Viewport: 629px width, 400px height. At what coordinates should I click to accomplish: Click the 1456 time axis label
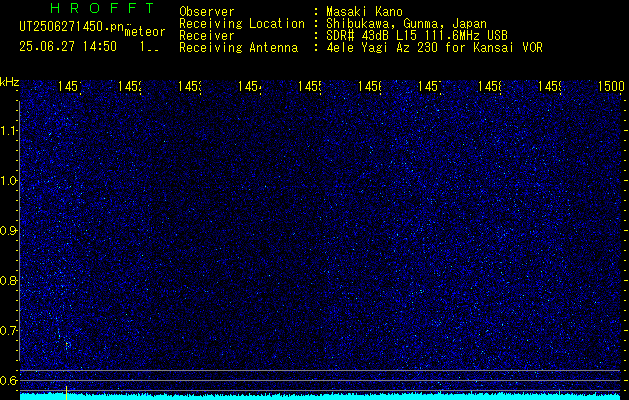pos(370,86)
